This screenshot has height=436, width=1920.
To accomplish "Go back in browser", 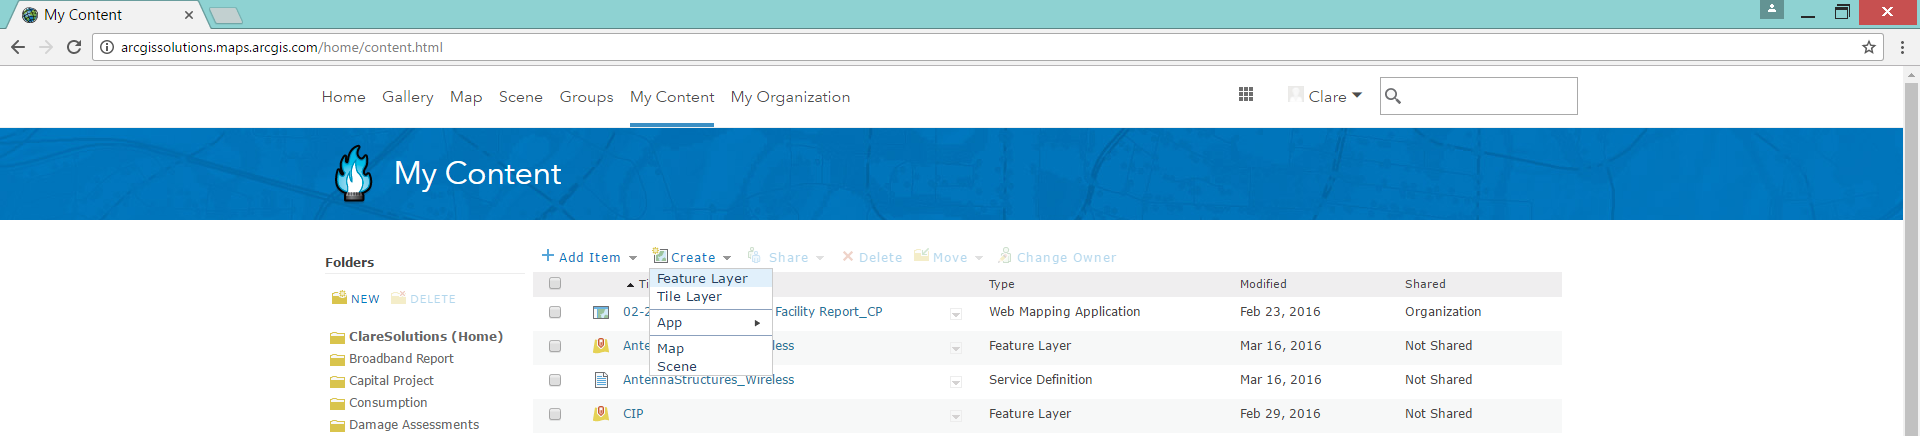I will [18, 47].
